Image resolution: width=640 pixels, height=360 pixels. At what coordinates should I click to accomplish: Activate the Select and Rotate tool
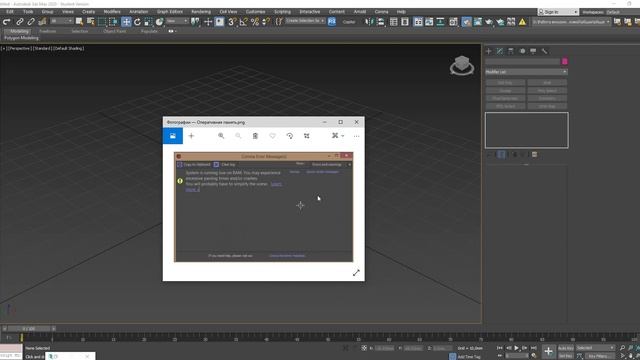point(138,22)
